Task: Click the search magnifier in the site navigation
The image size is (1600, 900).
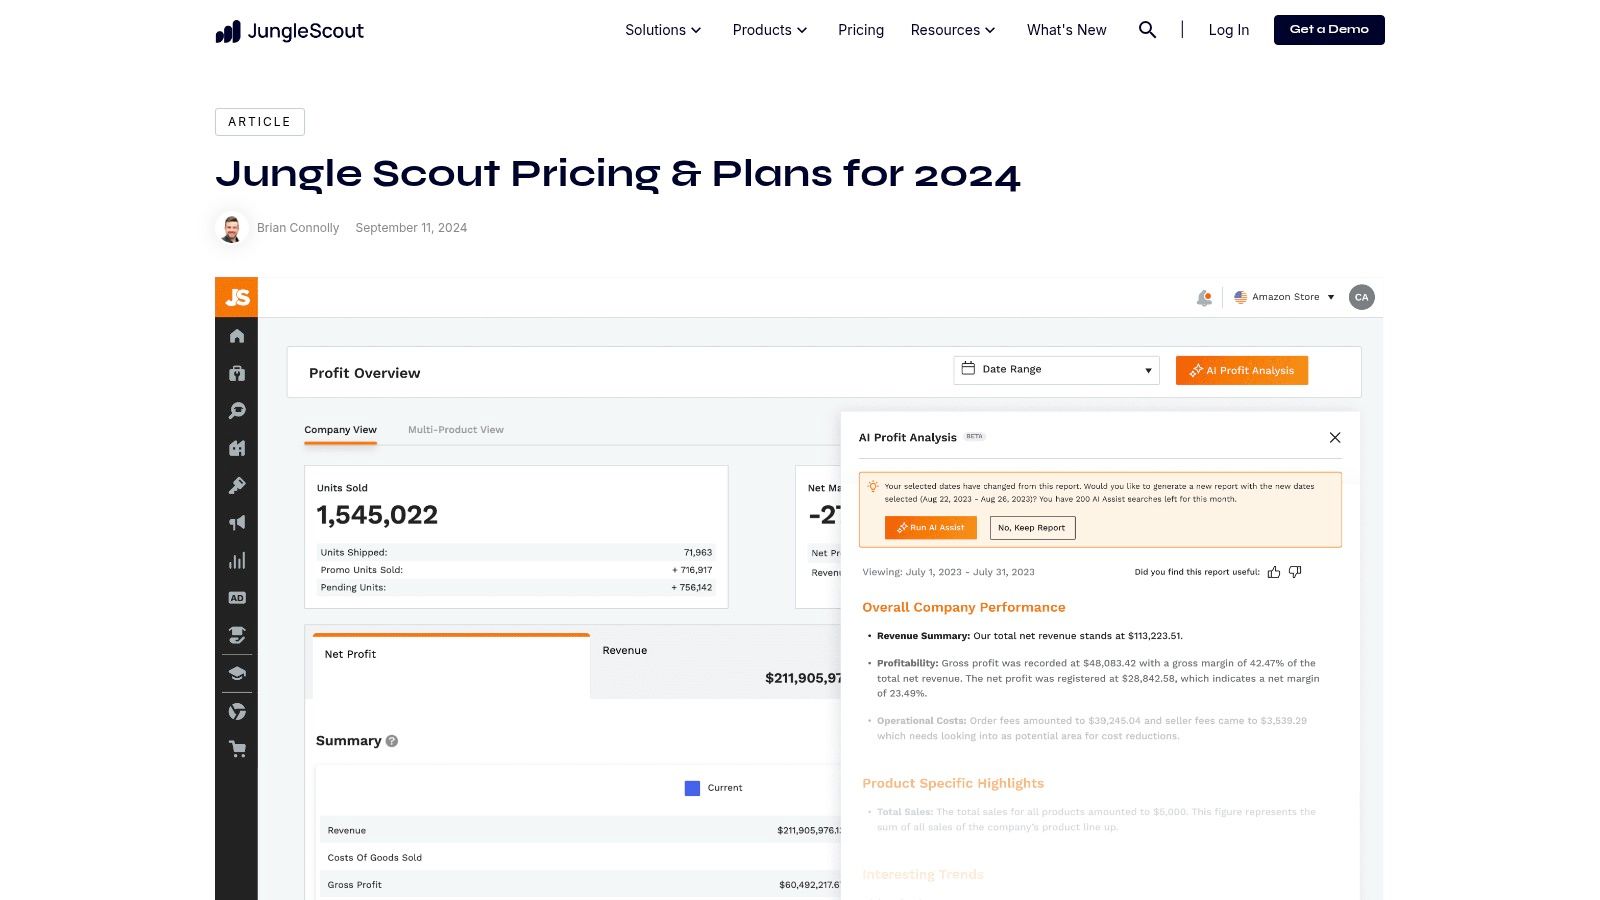Action: (x=1147, y=30)
